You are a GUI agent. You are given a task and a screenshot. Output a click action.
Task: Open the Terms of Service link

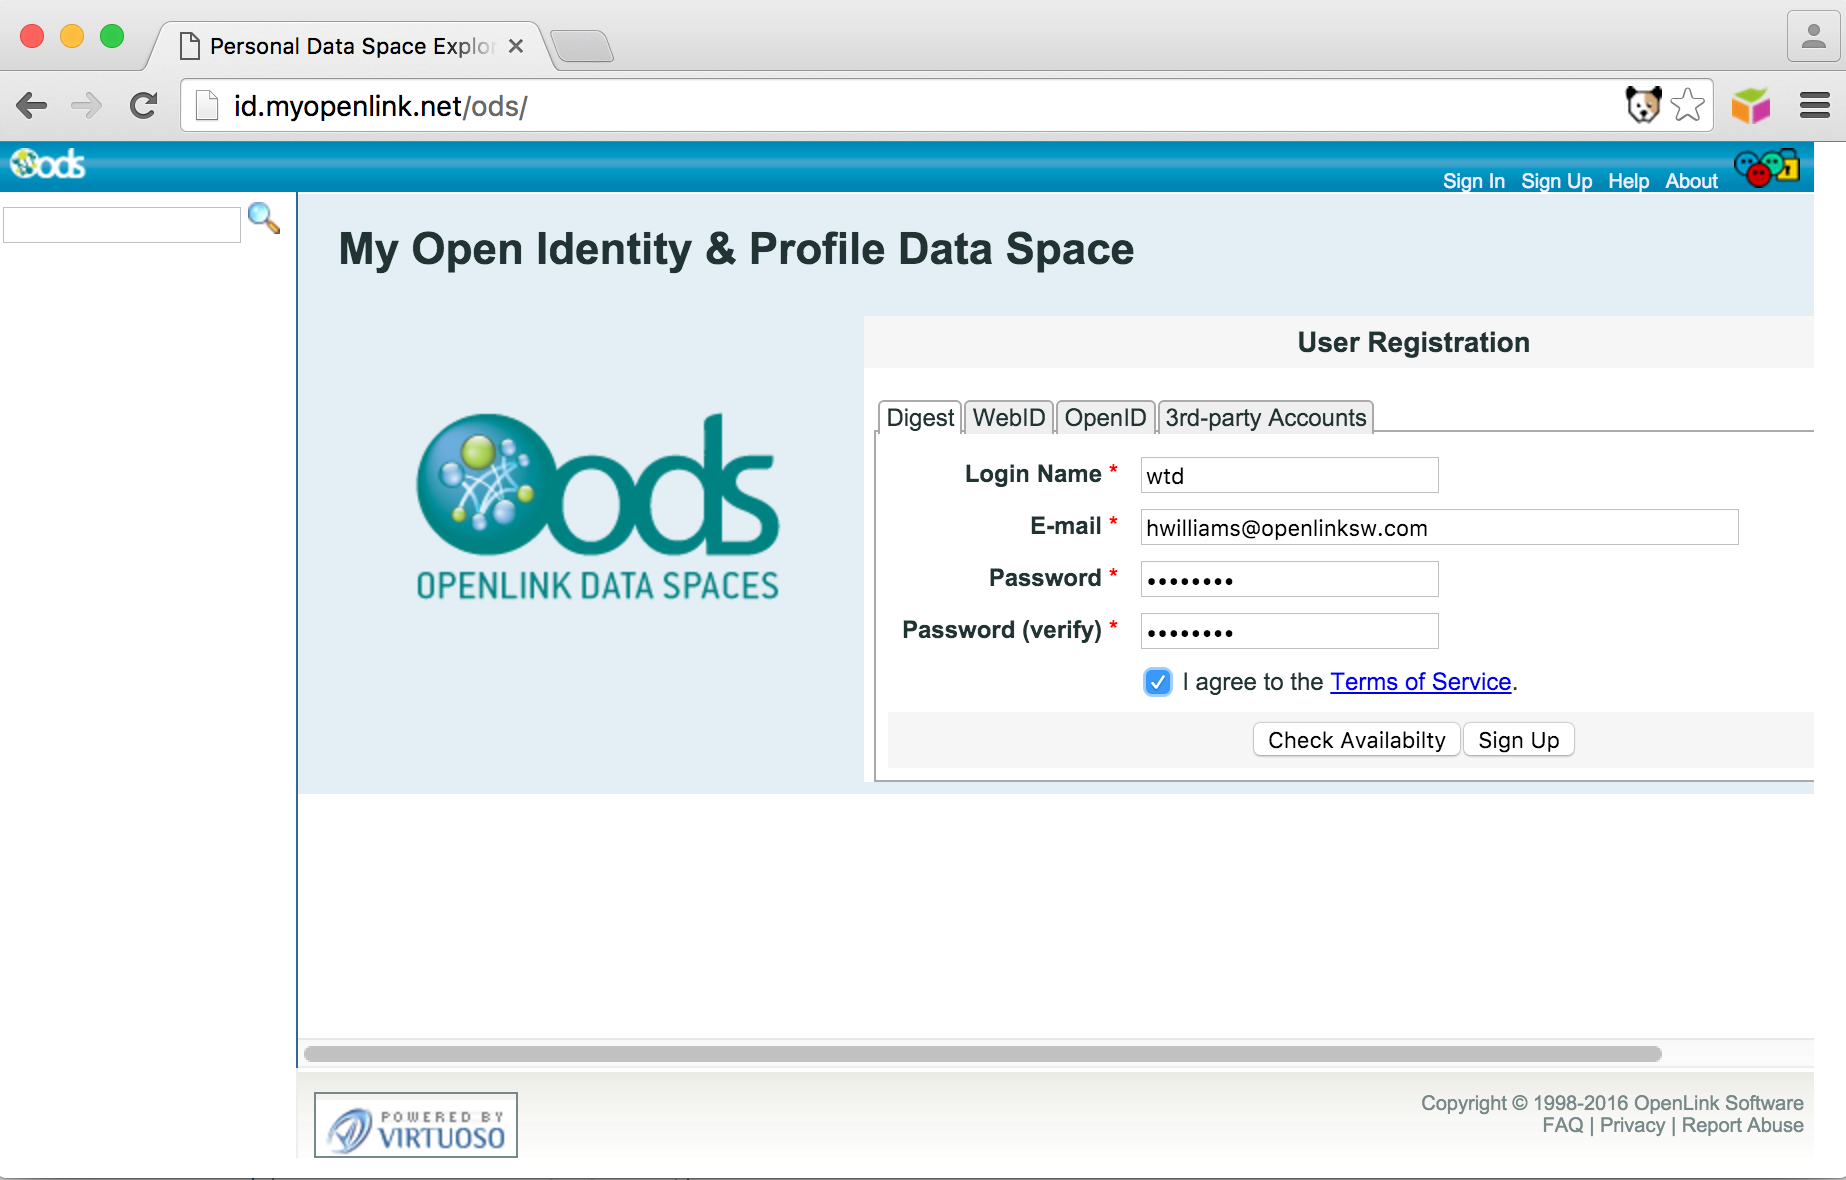point(1420,682)
